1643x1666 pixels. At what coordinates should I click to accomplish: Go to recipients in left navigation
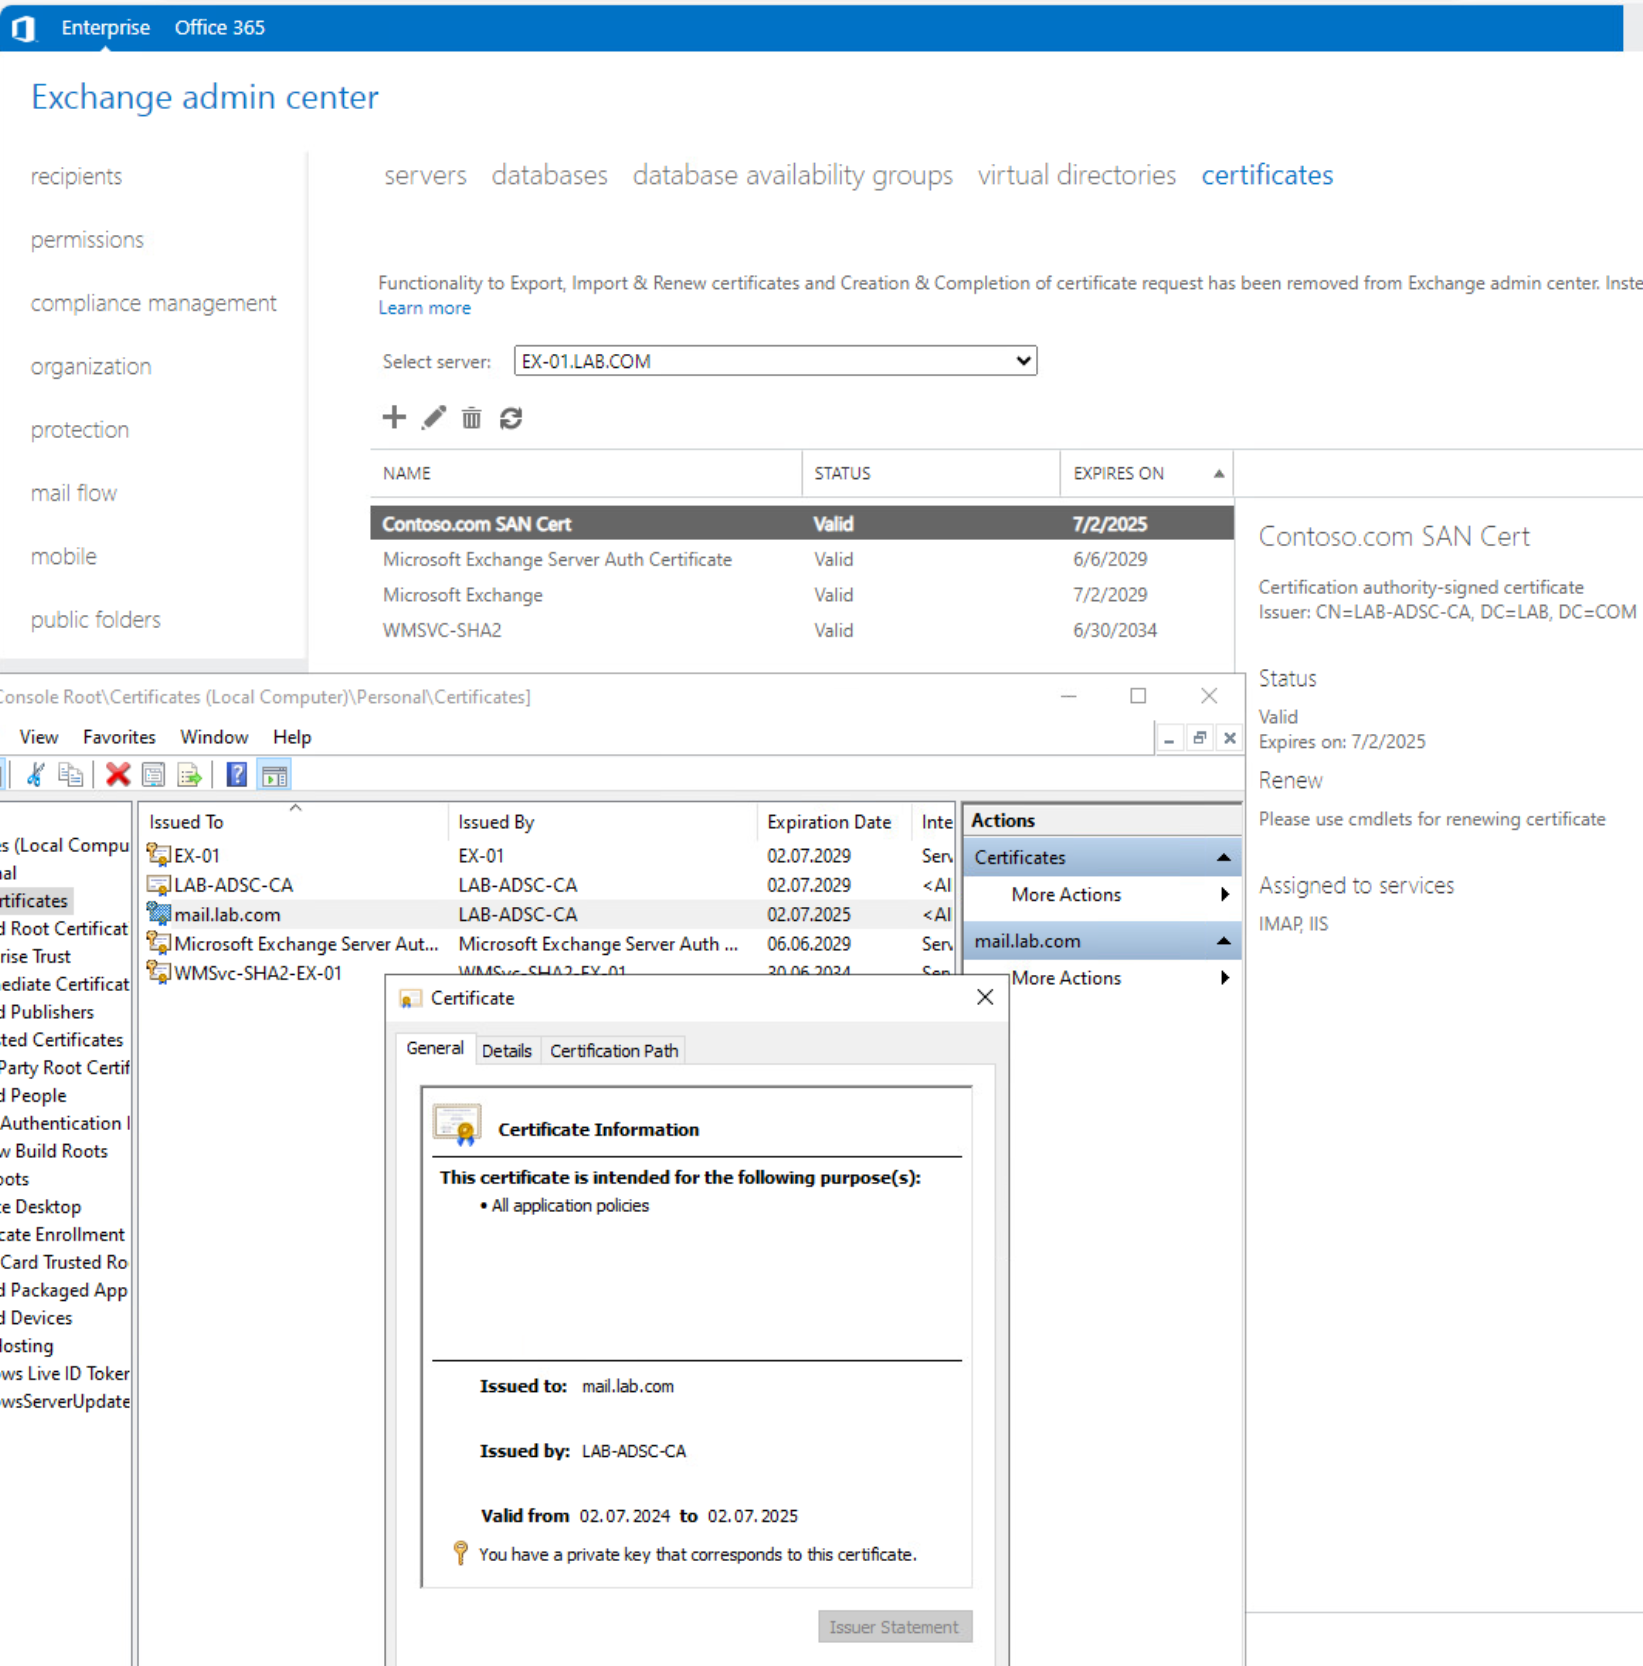coord(76,176)
